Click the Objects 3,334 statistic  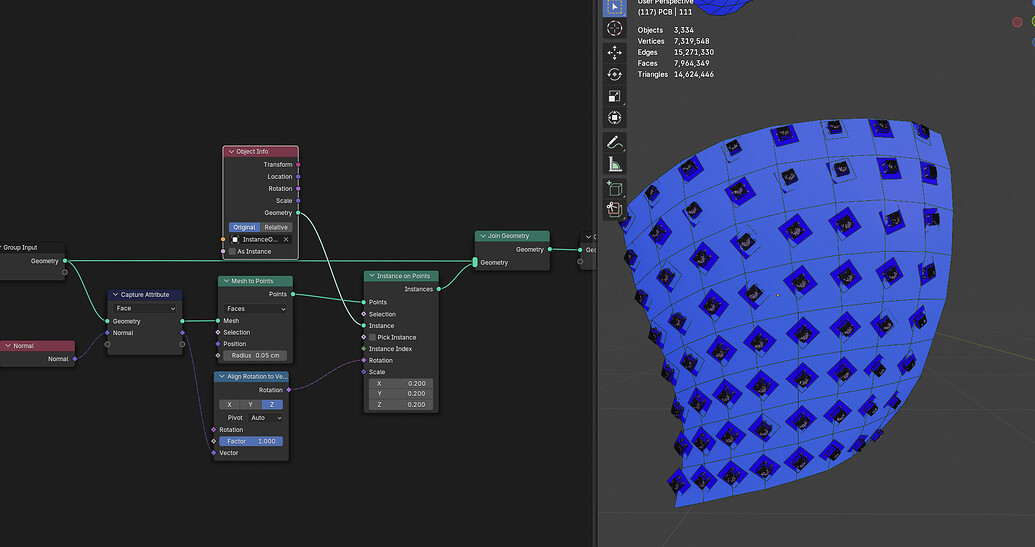pos(665,30)
